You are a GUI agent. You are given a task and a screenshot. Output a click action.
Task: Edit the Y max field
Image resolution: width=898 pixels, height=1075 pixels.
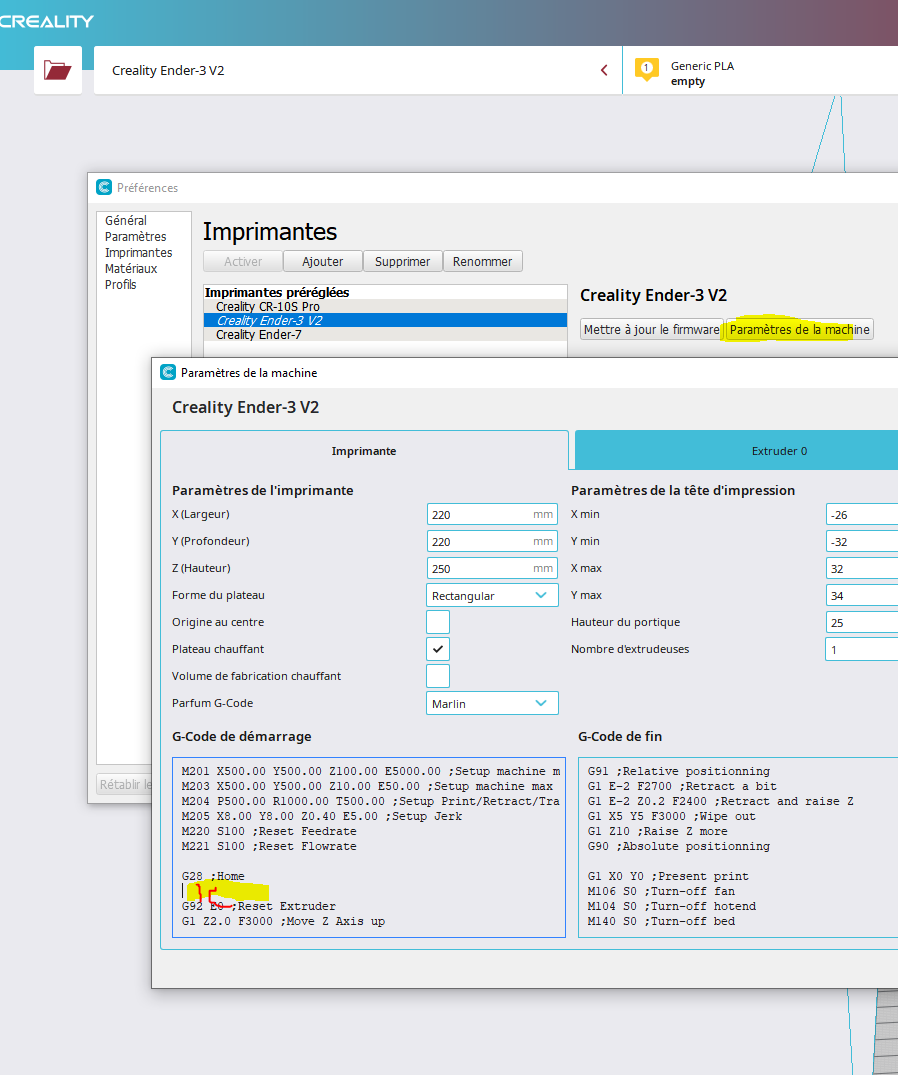pyautogui.click(x=862, y=595)
